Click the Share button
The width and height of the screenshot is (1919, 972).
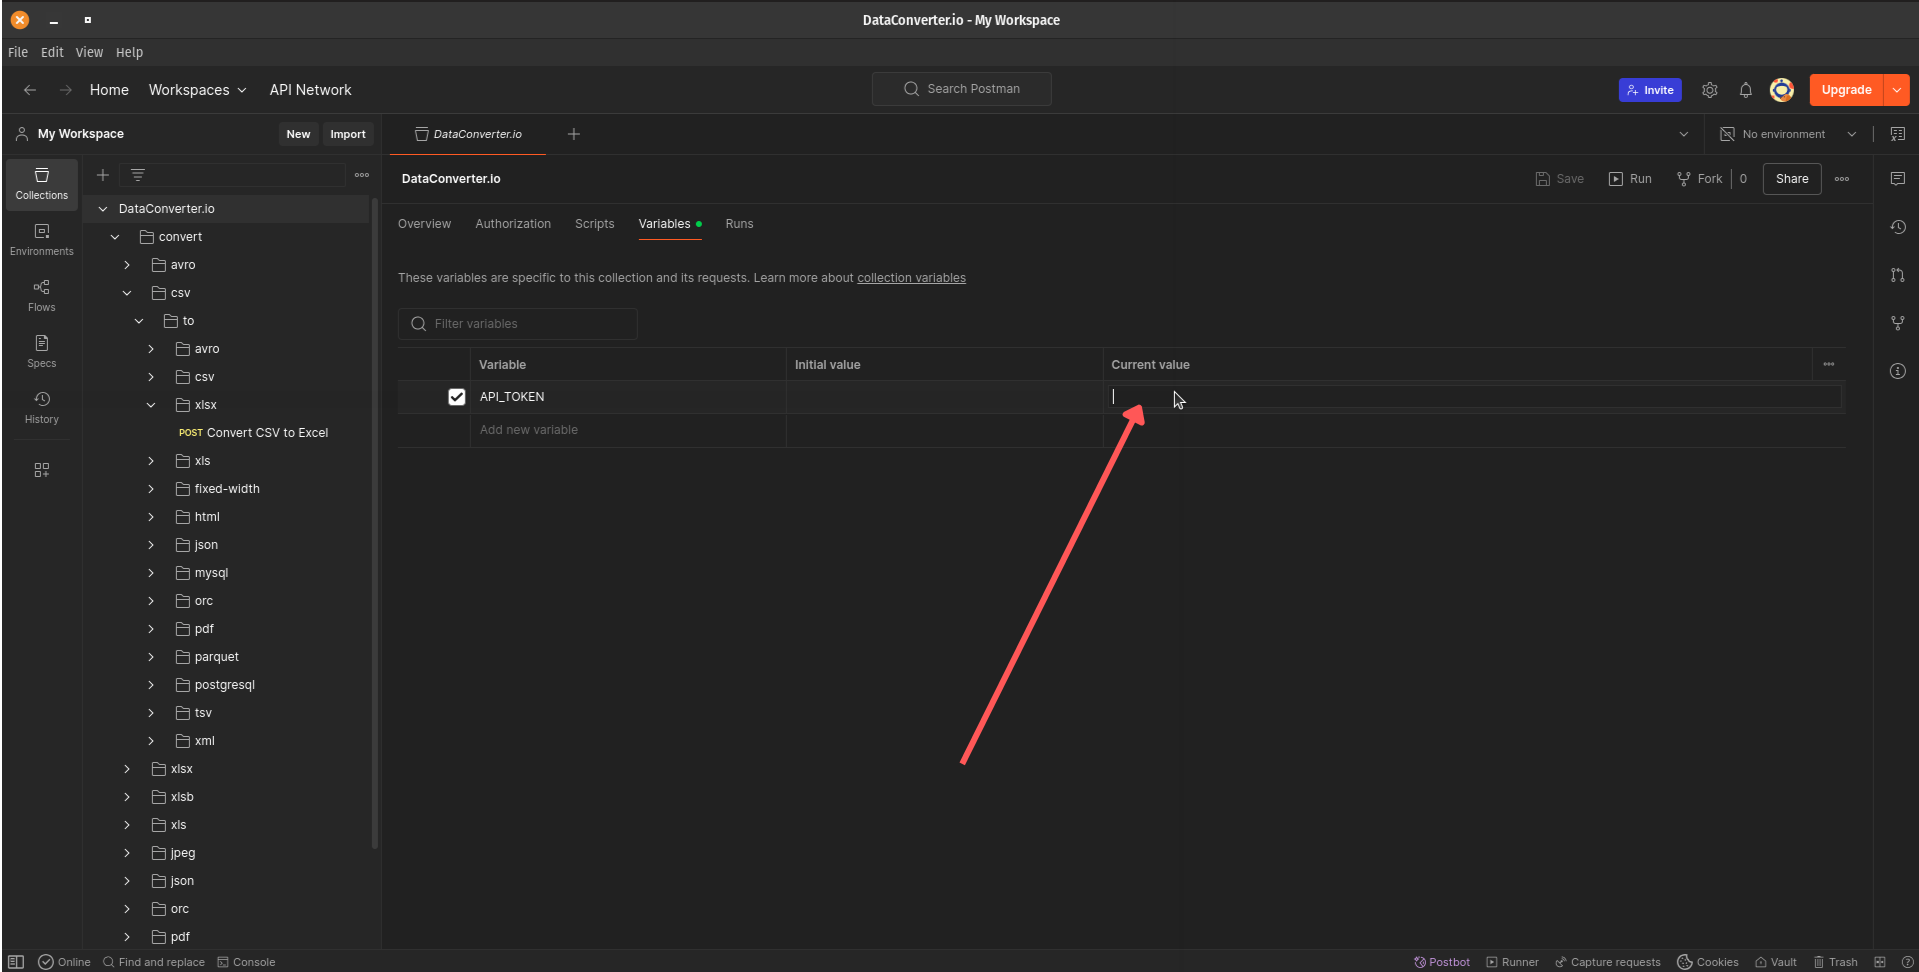[x=1791, y=179]
